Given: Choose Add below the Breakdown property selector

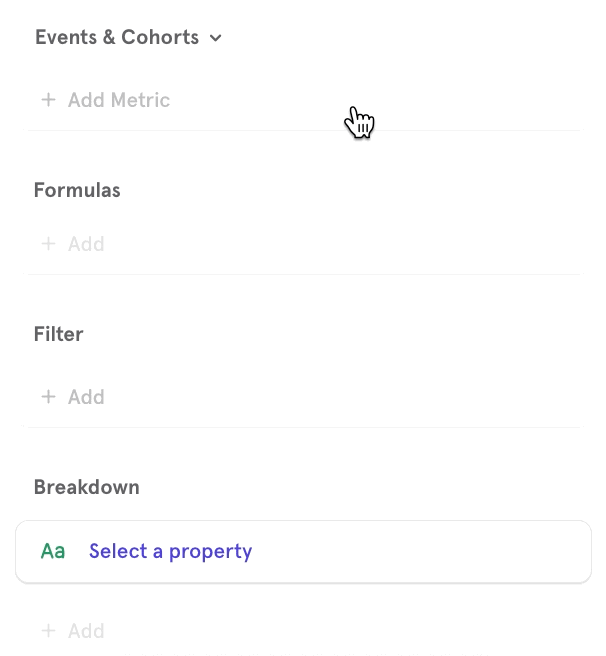Looking at the screenshot, I should 86,631.
